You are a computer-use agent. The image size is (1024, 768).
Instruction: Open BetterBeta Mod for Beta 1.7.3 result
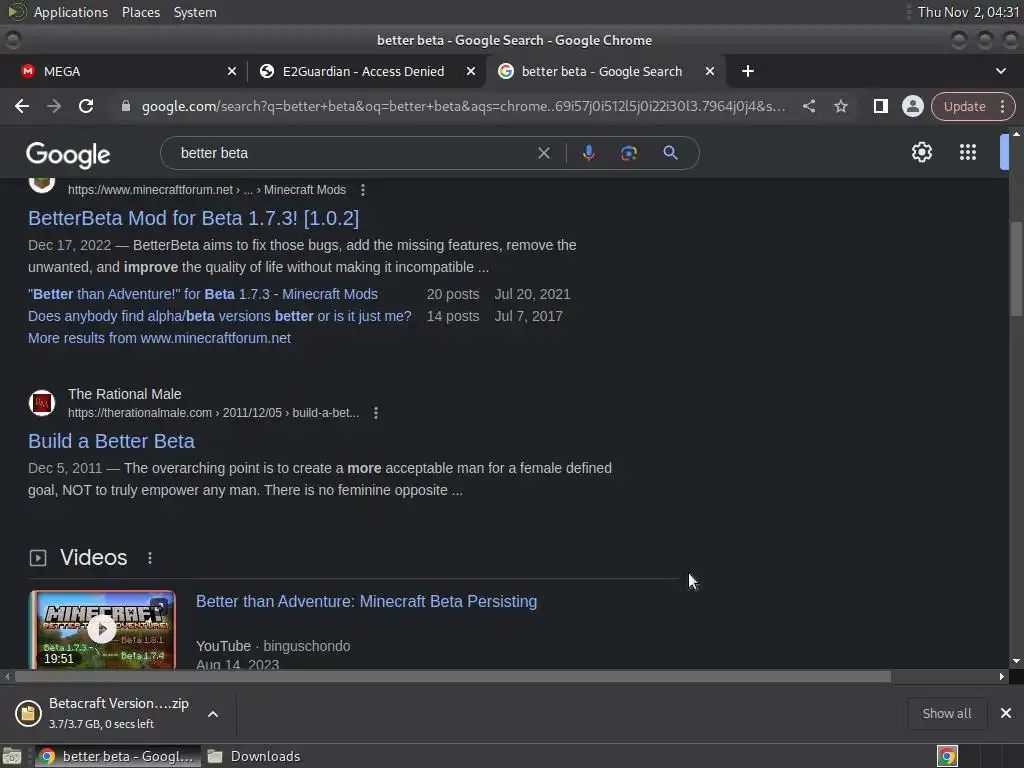pyautogui.click(x=193, y=218)
